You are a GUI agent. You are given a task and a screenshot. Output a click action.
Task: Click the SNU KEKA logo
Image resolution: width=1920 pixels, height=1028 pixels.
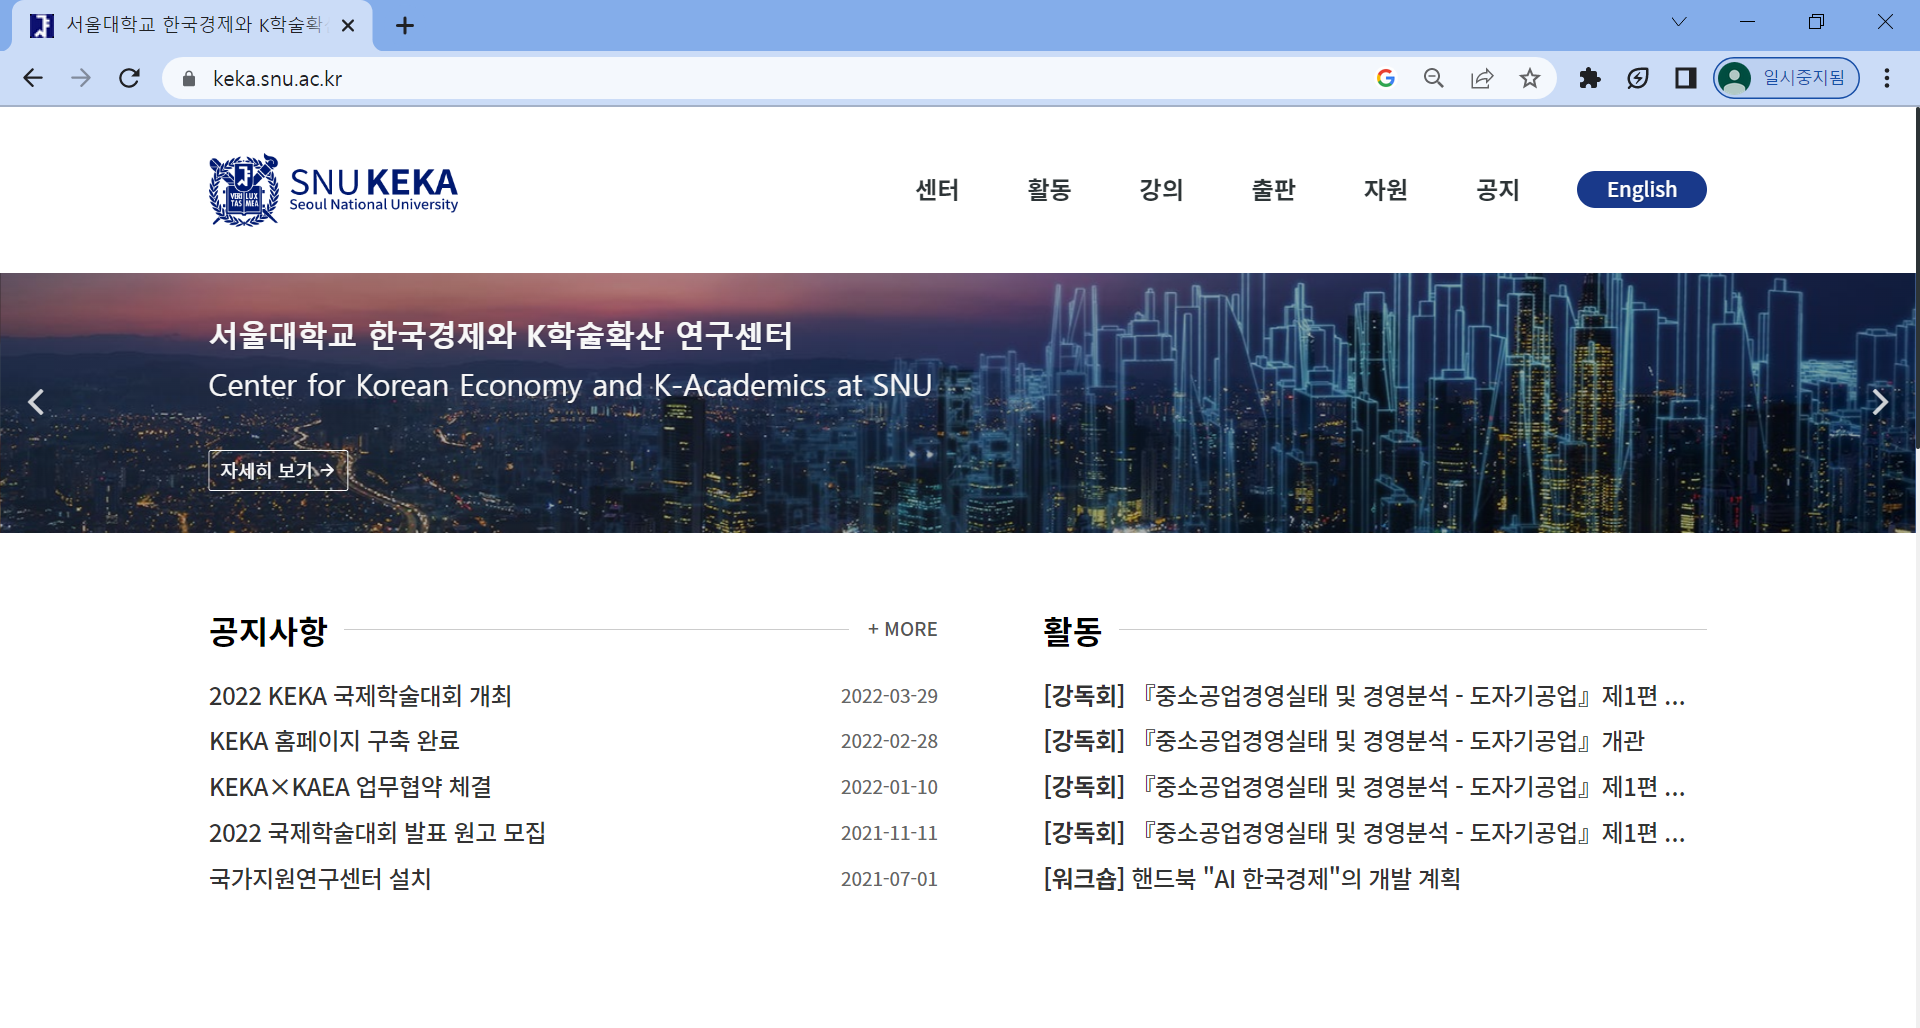[x=333, y=190]
